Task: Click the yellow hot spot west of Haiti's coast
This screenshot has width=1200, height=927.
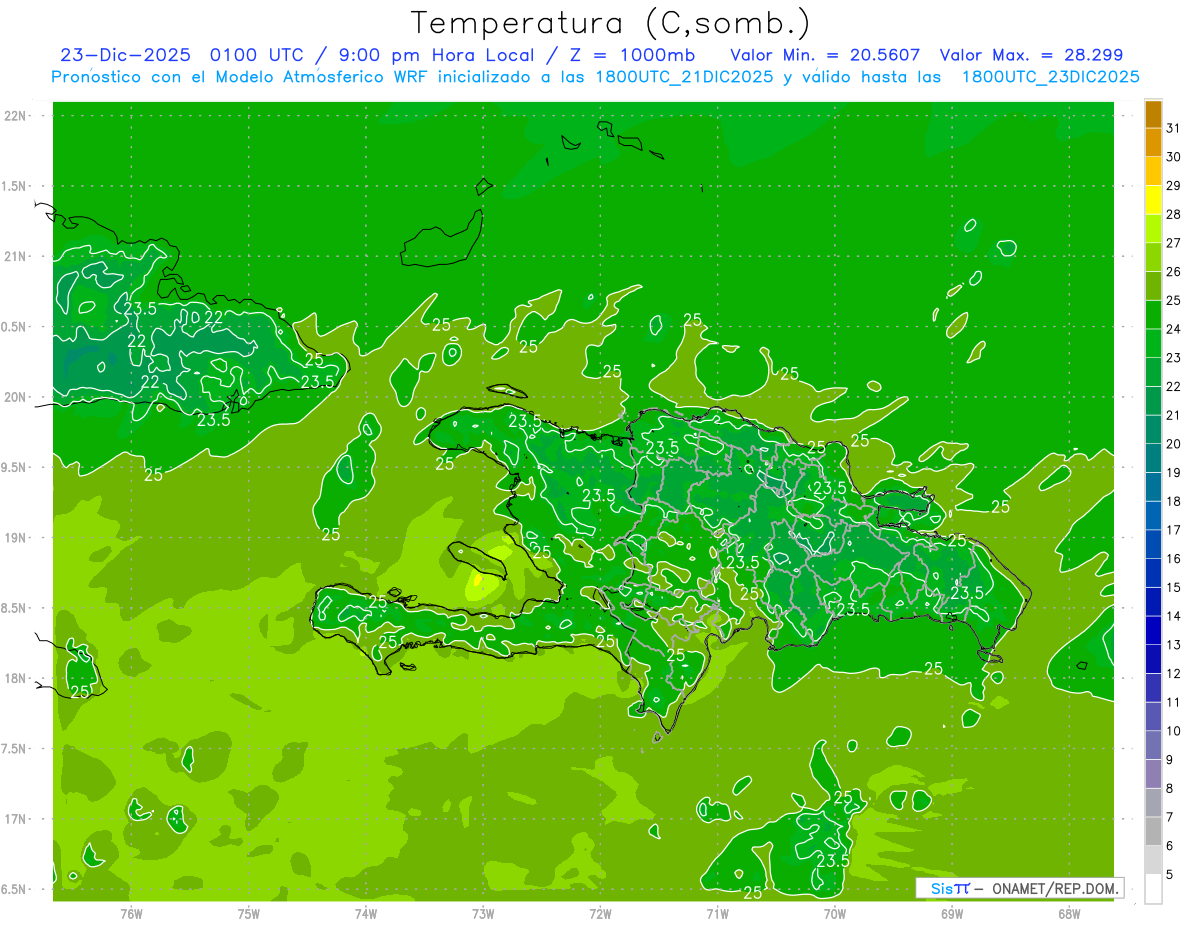Action: (x=479, y=580)
